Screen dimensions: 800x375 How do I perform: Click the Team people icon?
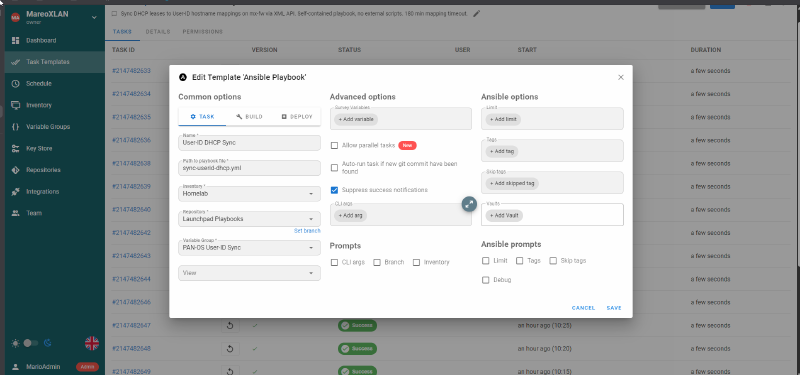(15, 213)
